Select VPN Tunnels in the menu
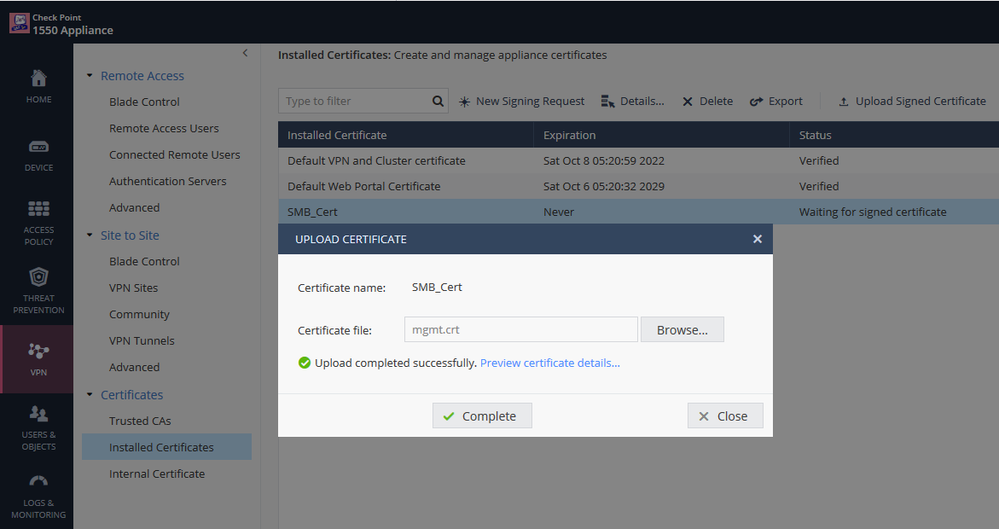Image resolution: width=999 pixels, height=529 pixels. (x=141, y=341)
